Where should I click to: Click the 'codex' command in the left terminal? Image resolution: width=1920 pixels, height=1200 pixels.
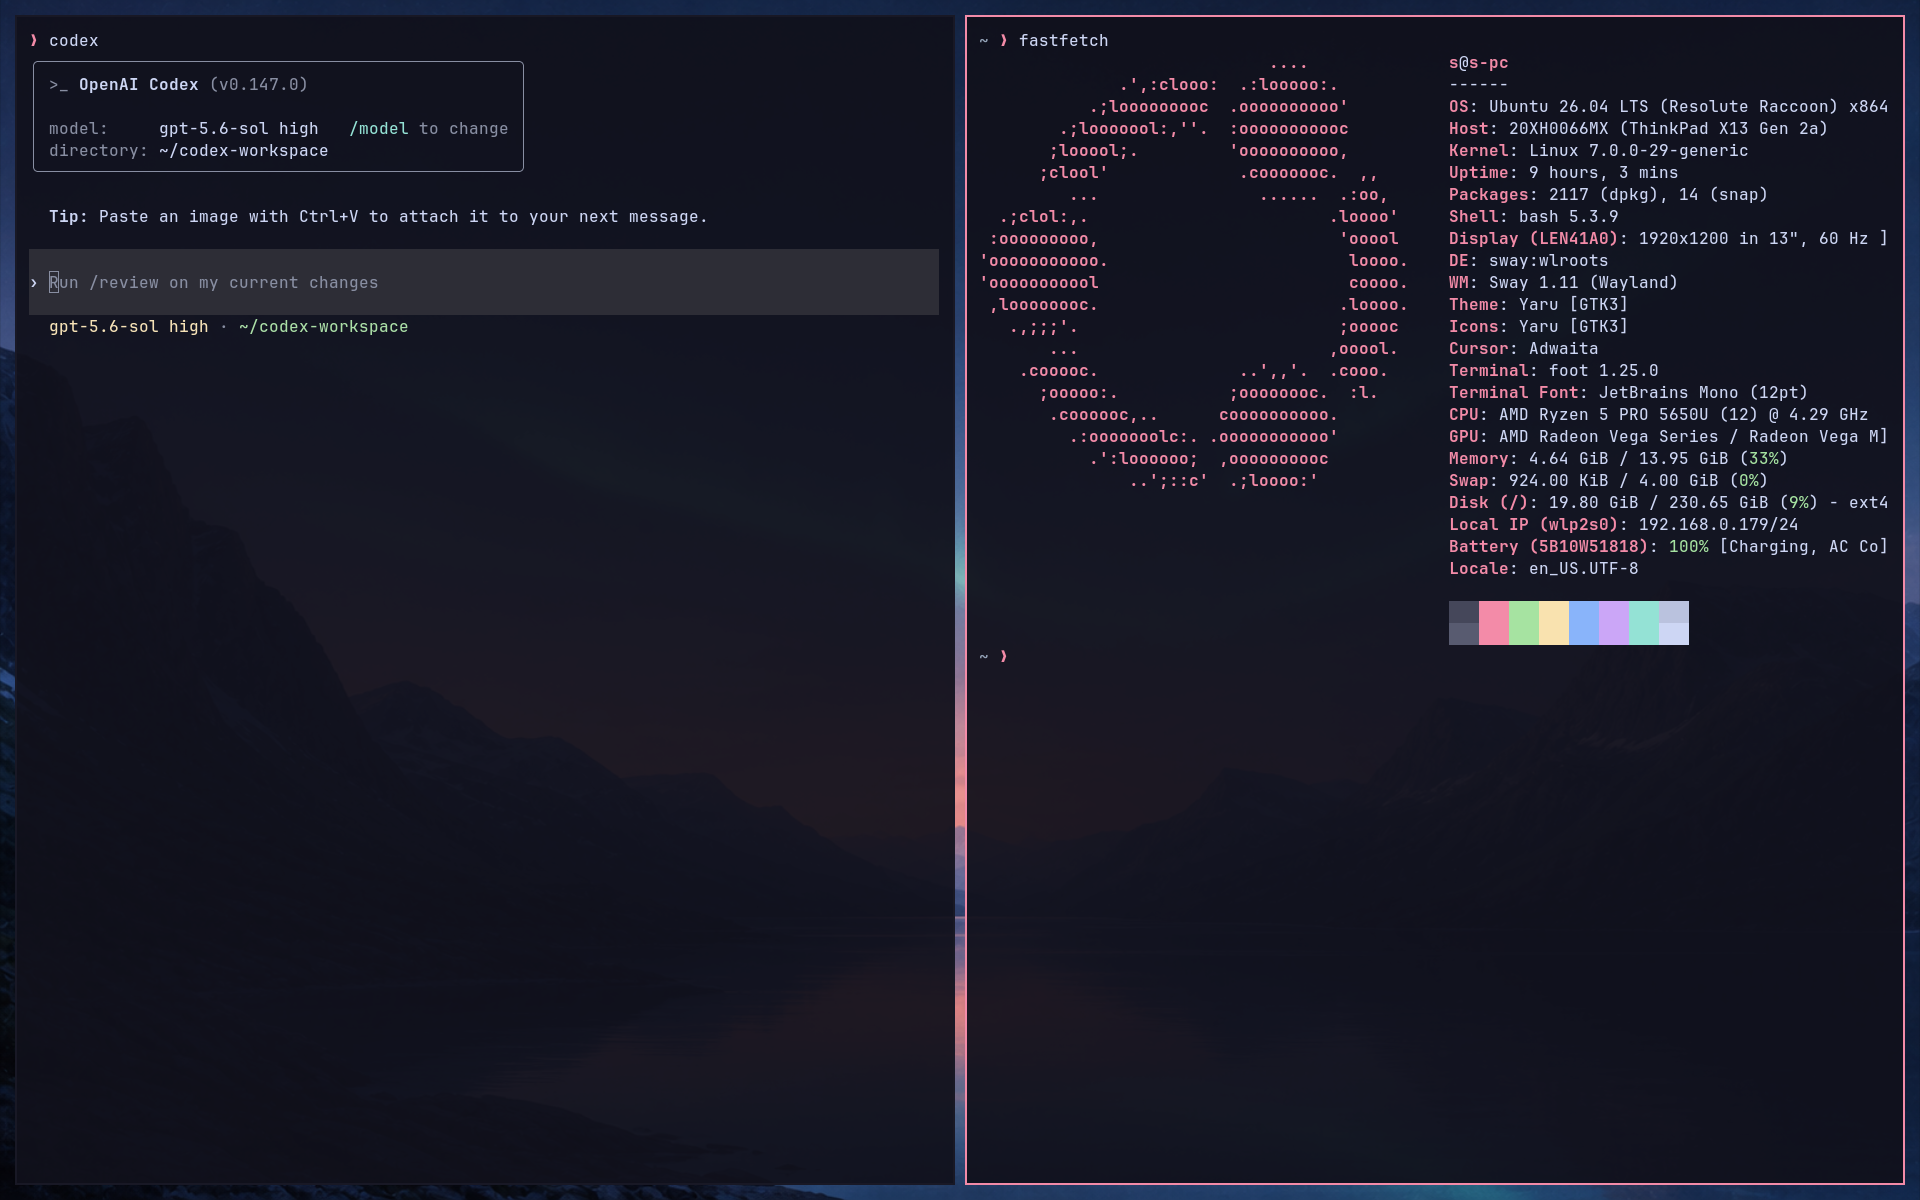coord(74,41)
